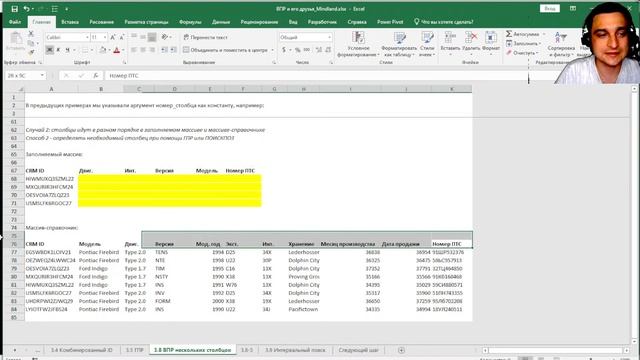Click the Cut scissors icon
Viewport: 640px width, 360px height.
pyautogui.click(x=31, y=34)
